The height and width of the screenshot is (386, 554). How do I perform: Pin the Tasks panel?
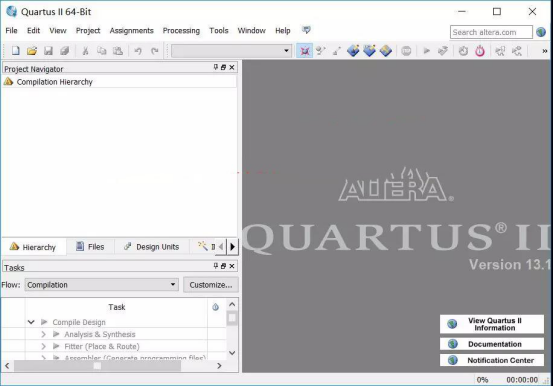[216, 266]
